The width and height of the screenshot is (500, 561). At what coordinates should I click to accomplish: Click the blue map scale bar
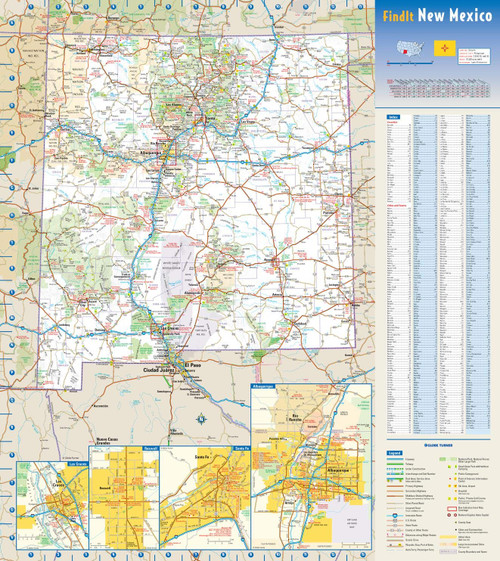pyautogui.click(x=410, y=63)
